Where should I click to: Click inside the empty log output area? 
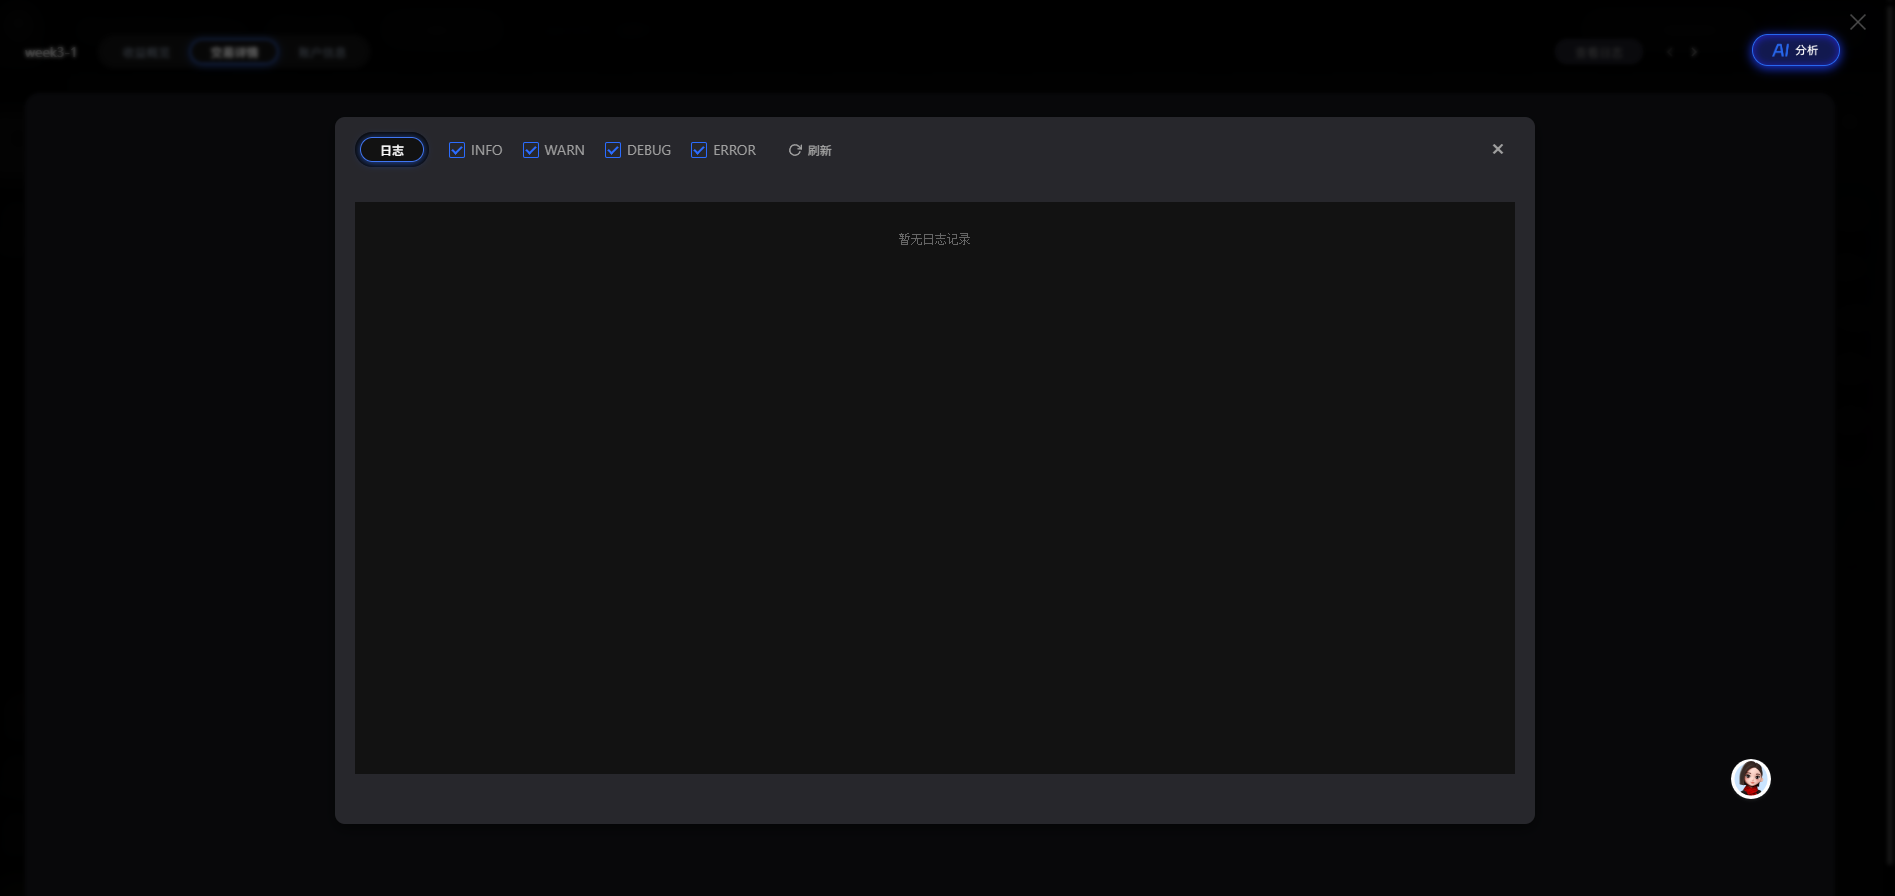(934, 500)
